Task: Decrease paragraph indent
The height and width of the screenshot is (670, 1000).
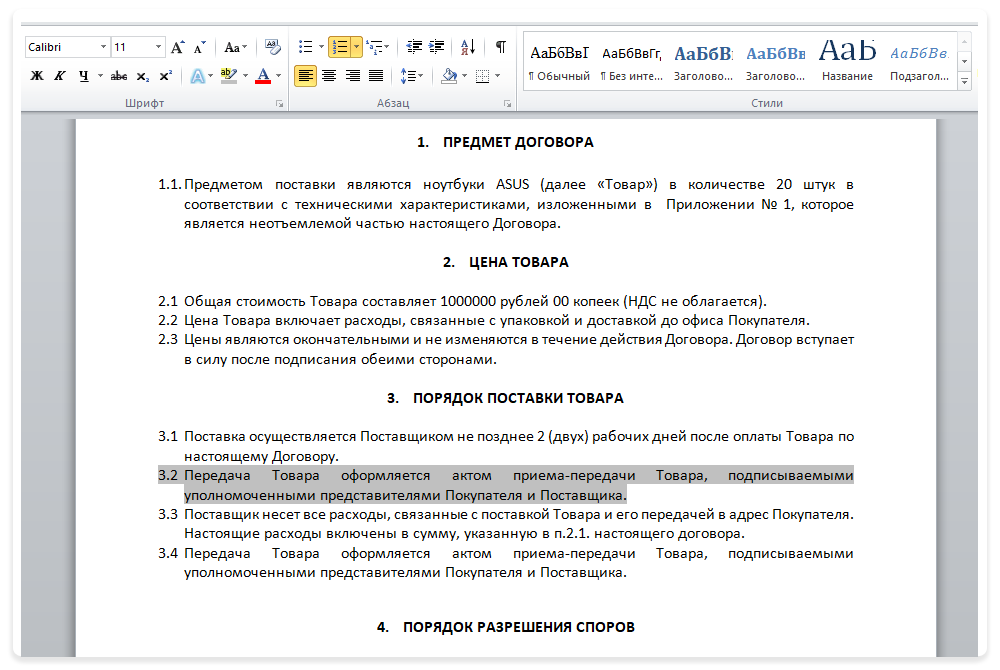Action: (414, 46)
